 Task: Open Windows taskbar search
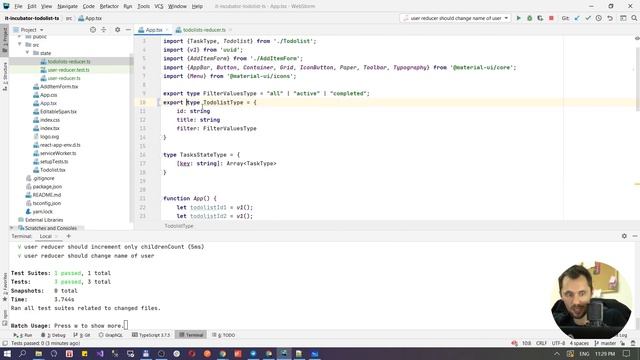(22, 353)
